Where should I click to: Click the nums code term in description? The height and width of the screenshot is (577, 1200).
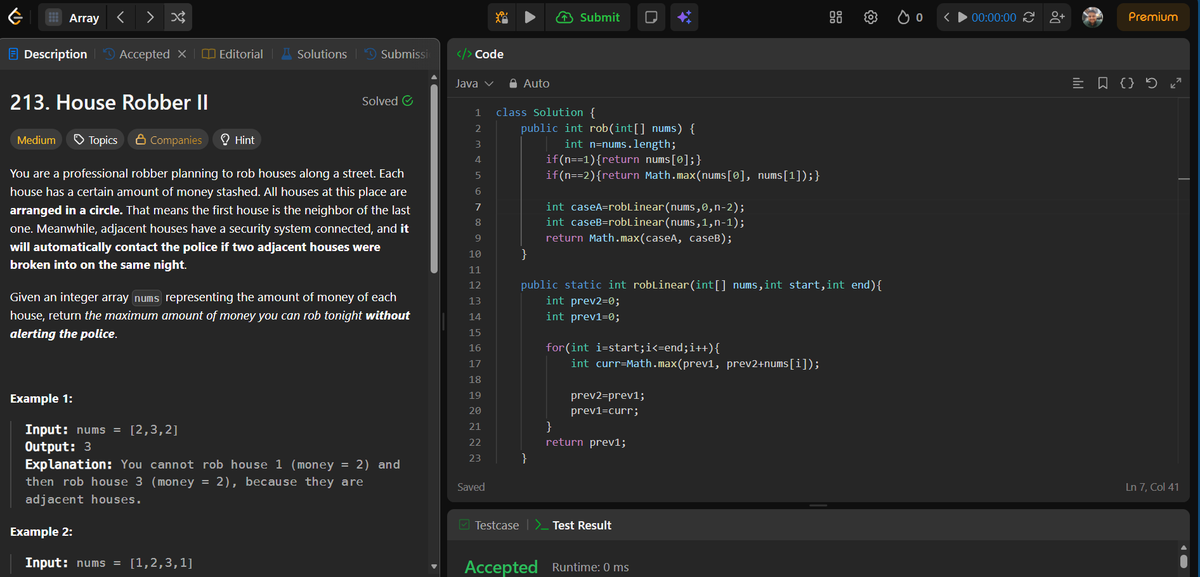(146, 298)
